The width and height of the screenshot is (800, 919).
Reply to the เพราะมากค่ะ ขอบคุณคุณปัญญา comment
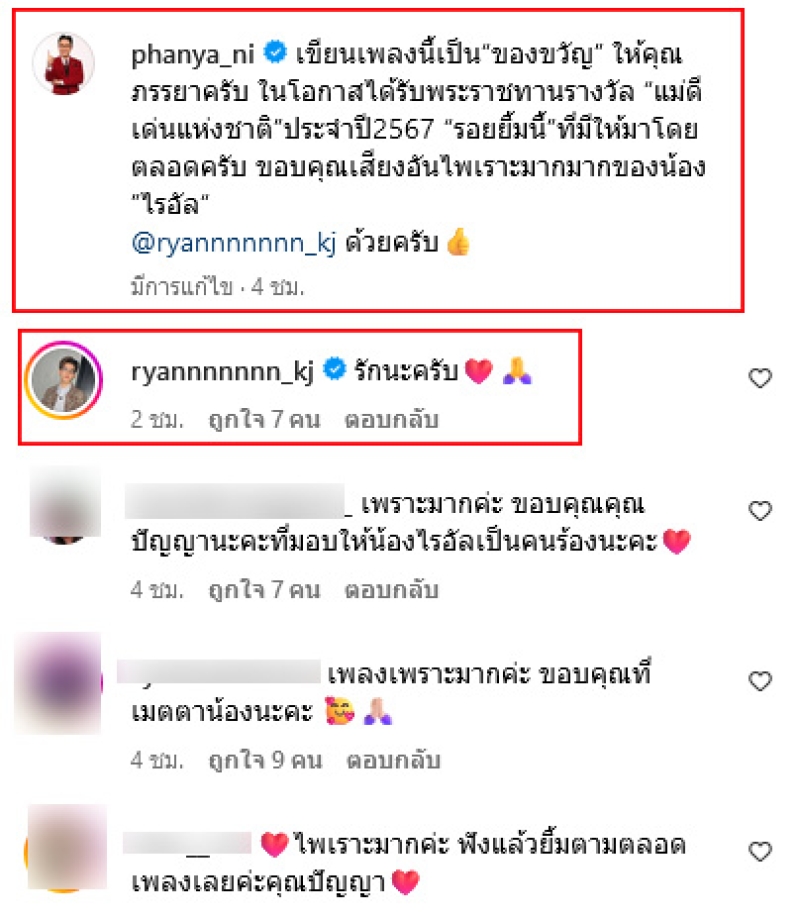click(x=391, y=590)
